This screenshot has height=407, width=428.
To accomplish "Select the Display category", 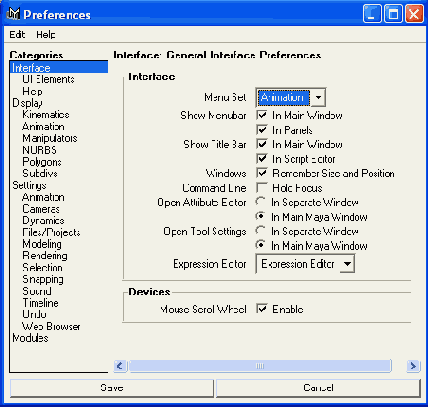I will tap(27, 103).
